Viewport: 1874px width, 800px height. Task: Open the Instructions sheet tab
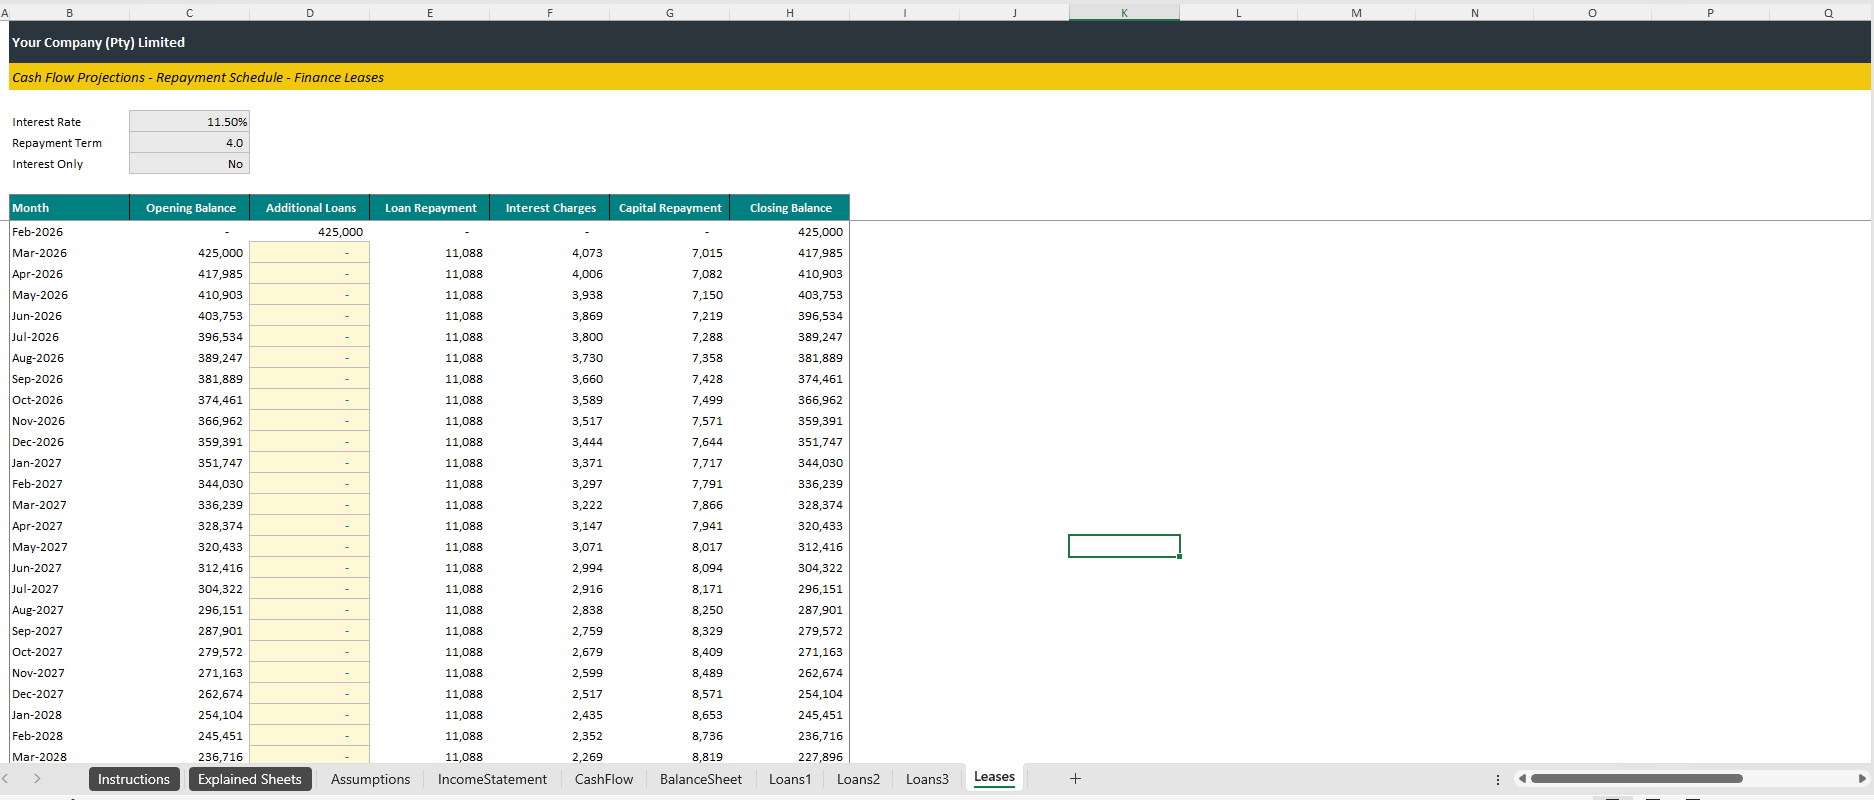click(134, 779)
